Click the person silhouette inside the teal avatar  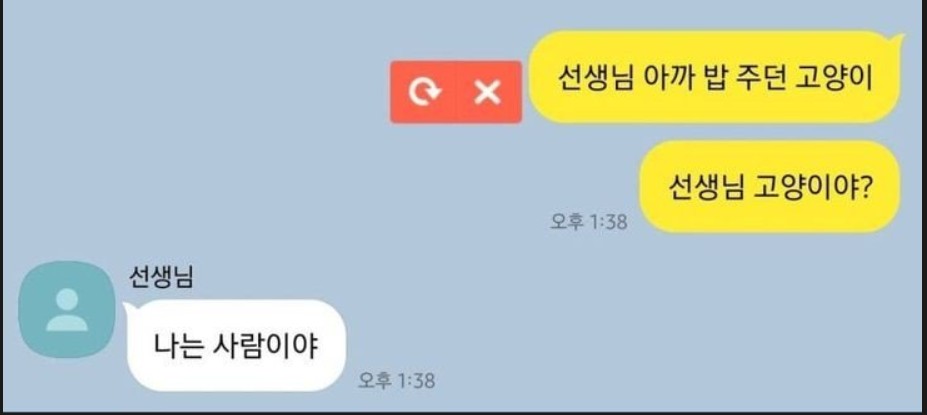(x=67, y=309)
